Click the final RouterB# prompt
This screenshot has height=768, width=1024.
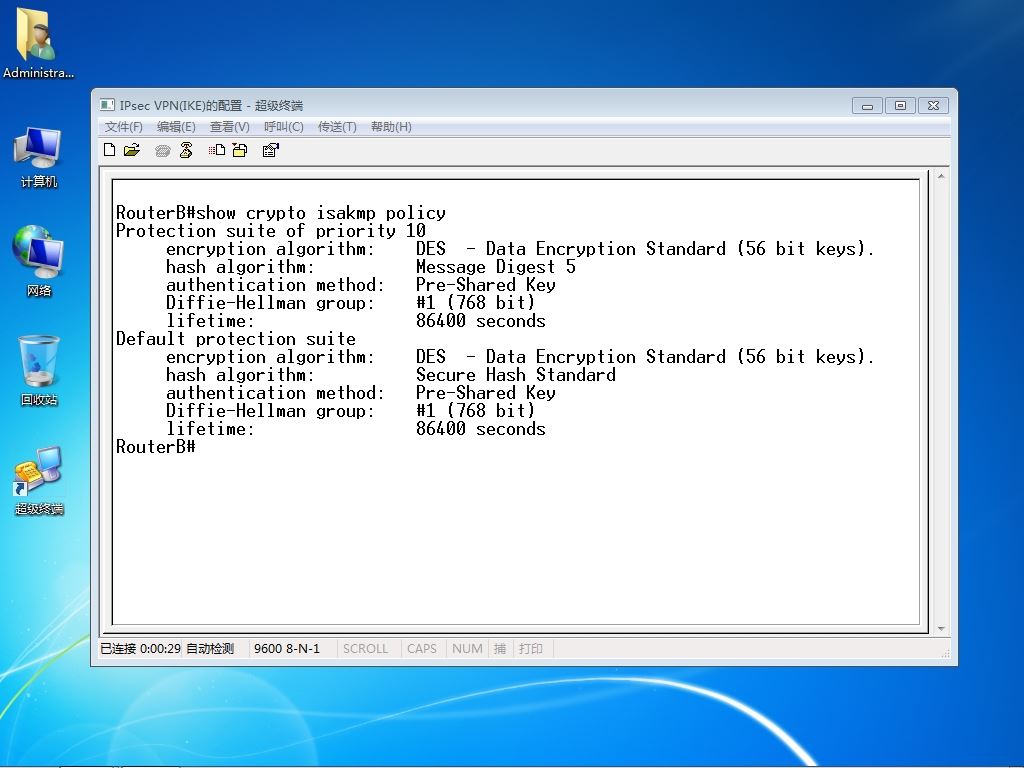coord(155,447)
